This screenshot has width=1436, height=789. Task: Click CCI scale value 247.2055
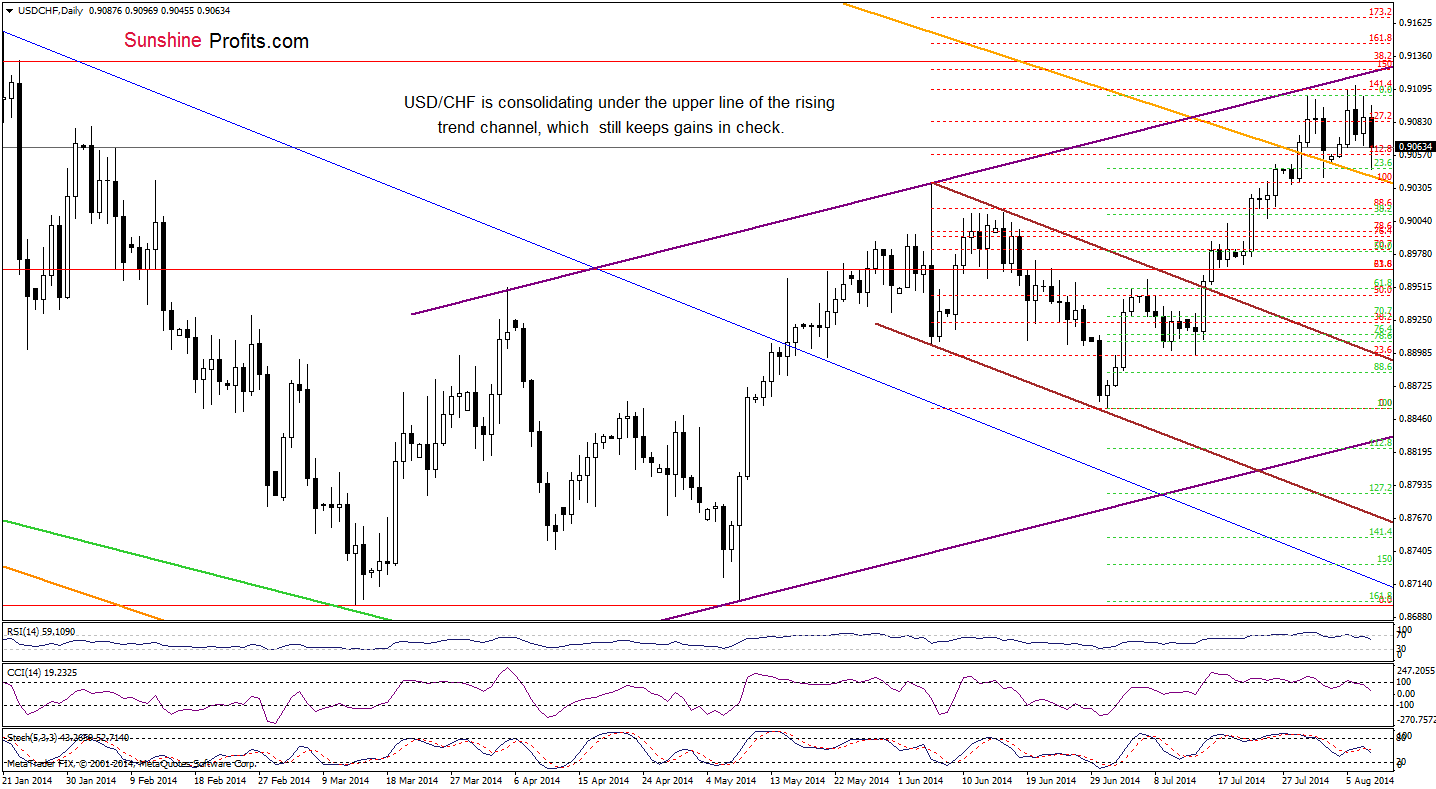(x=1415, y=669)
